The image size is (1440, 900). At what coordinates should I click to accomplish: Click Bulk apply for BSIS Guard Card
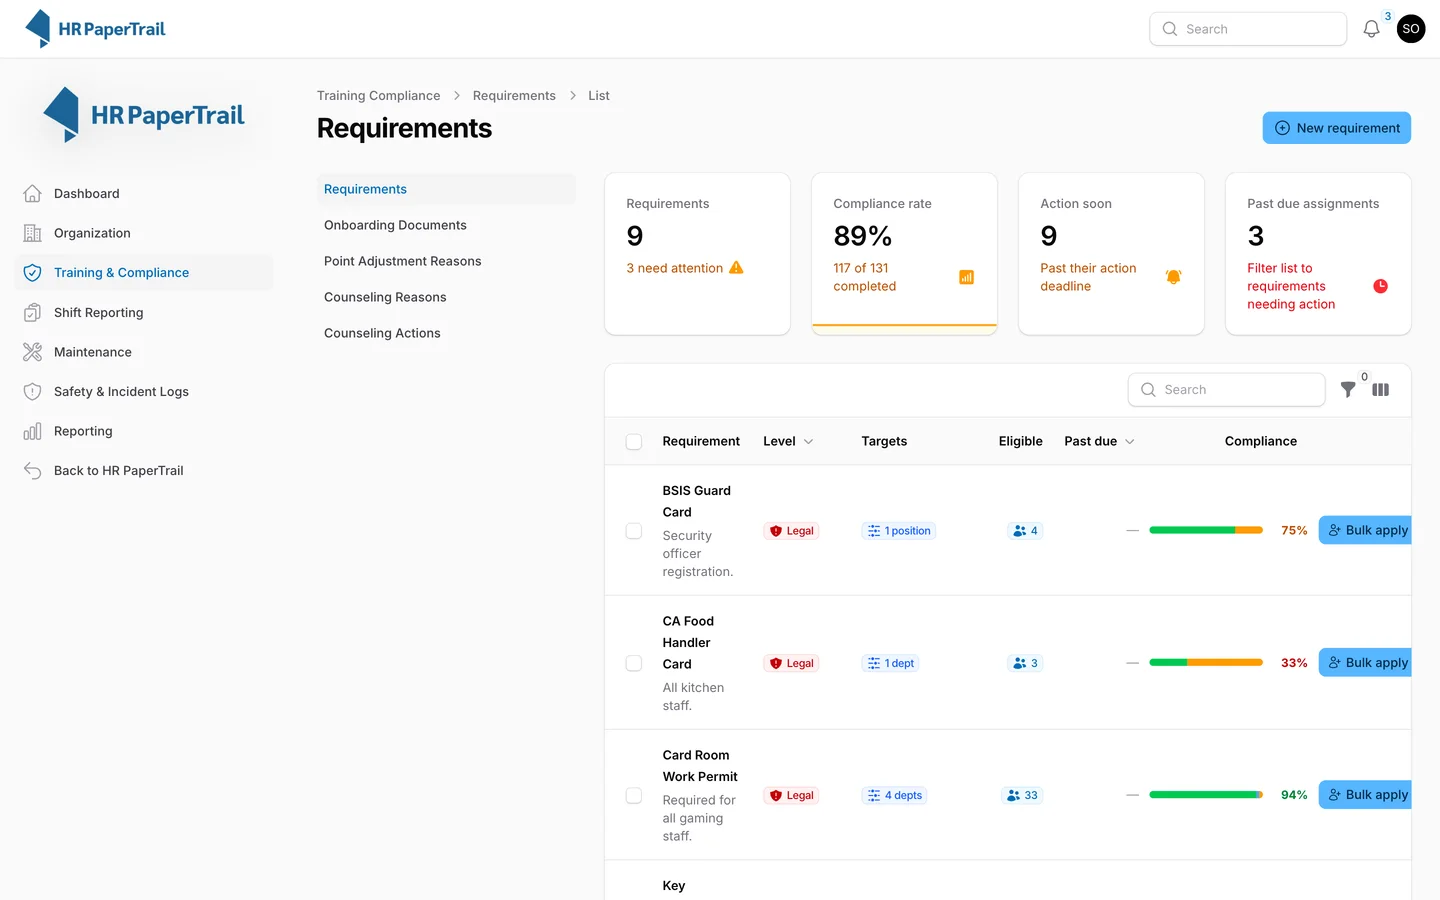(1366, 530)
